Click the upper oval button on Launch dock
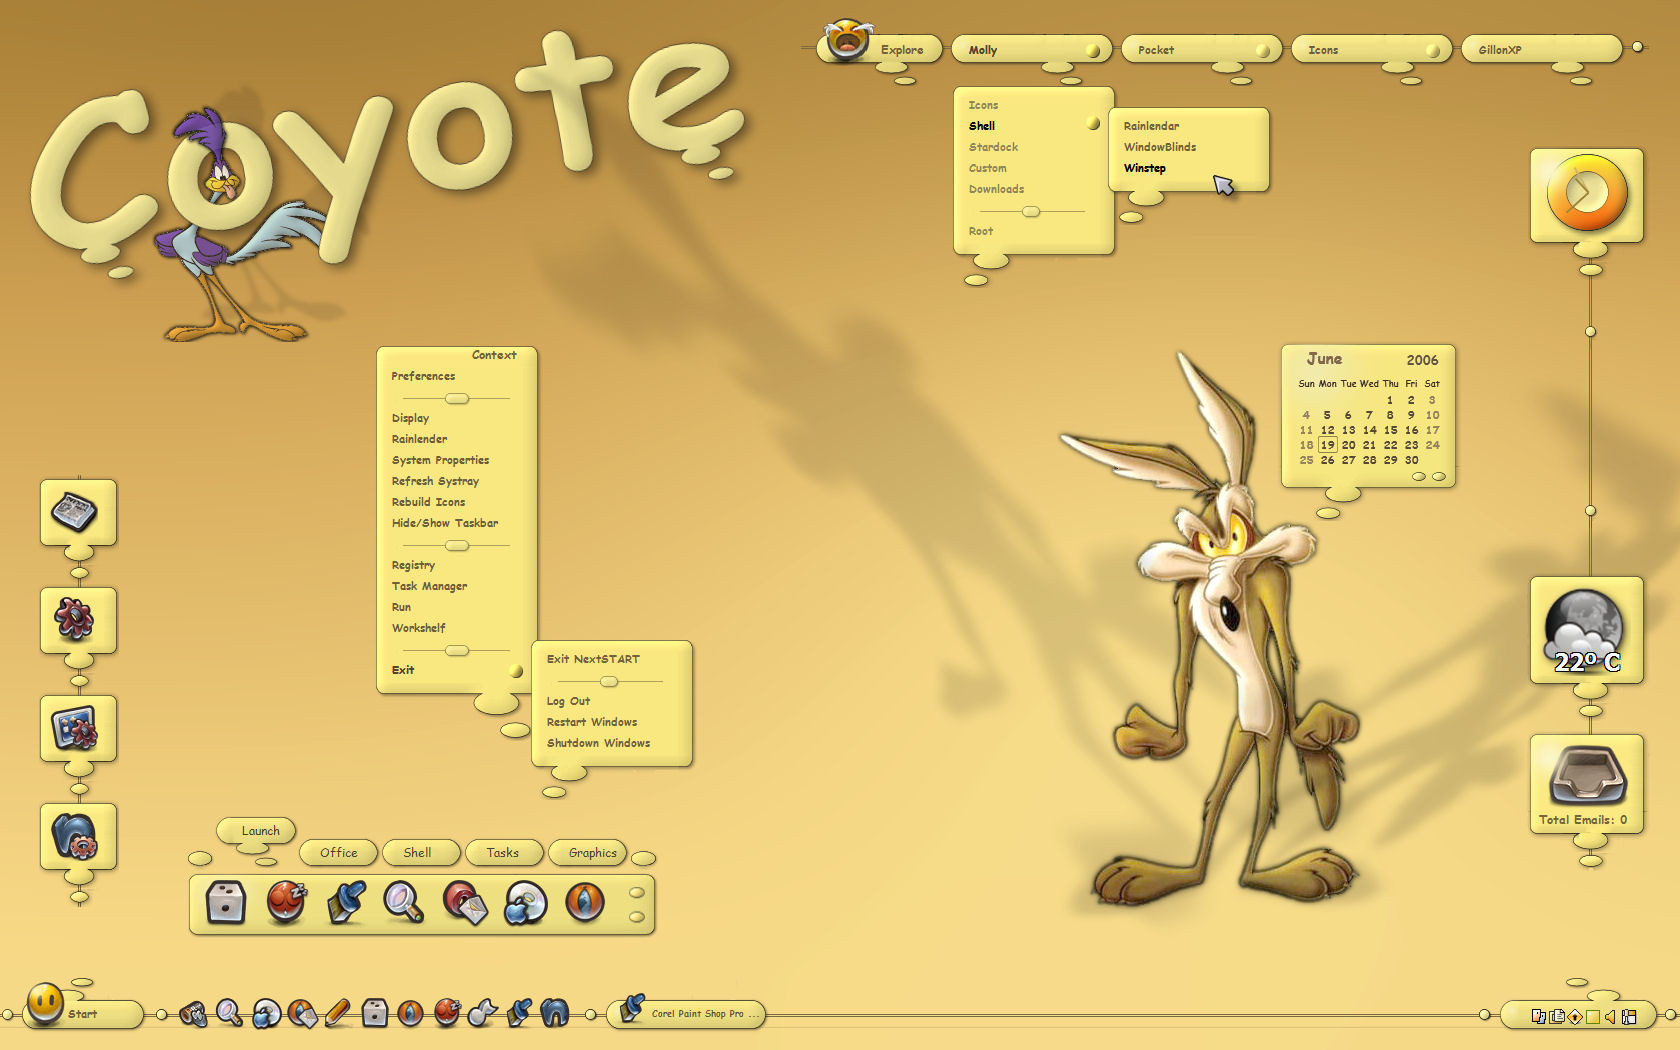 click(x=636, y=893)
